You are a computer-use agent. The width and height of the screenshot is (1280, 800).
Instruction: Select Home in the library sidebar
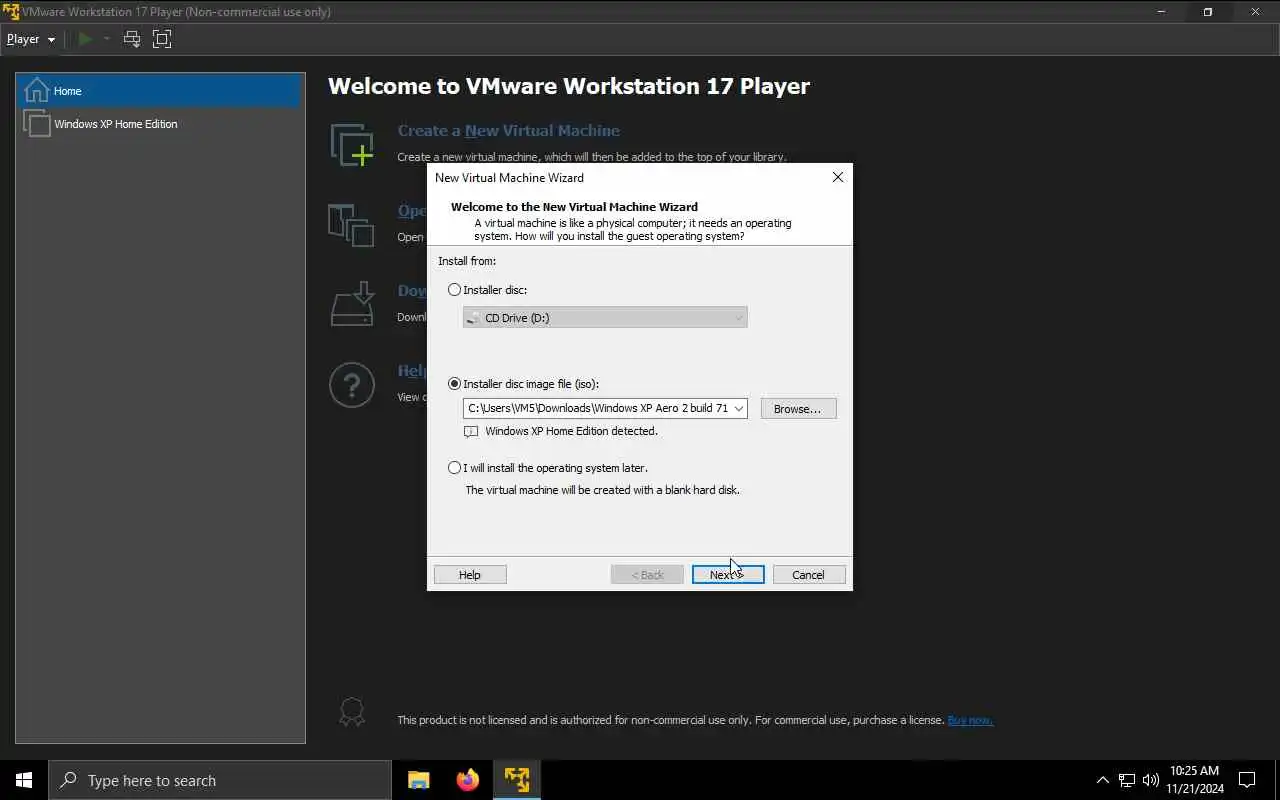pos(160,91)
